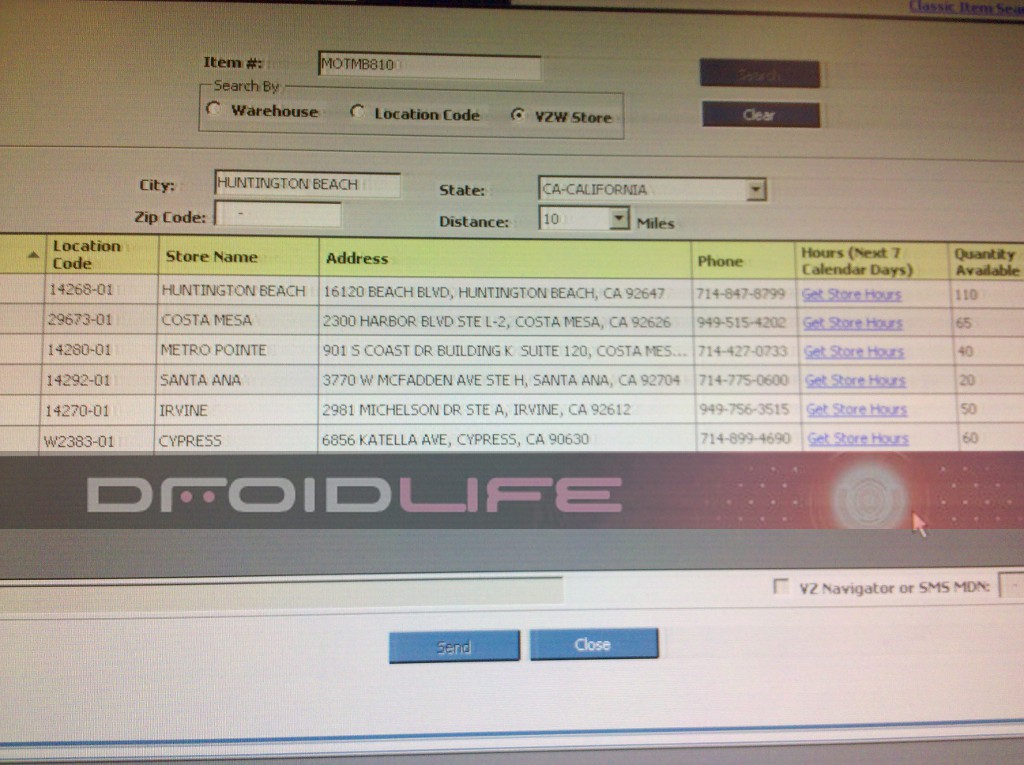Click quantity 50 in Irvine row
The height and width of the screenshot is (765, 1024).
point(968,410)
